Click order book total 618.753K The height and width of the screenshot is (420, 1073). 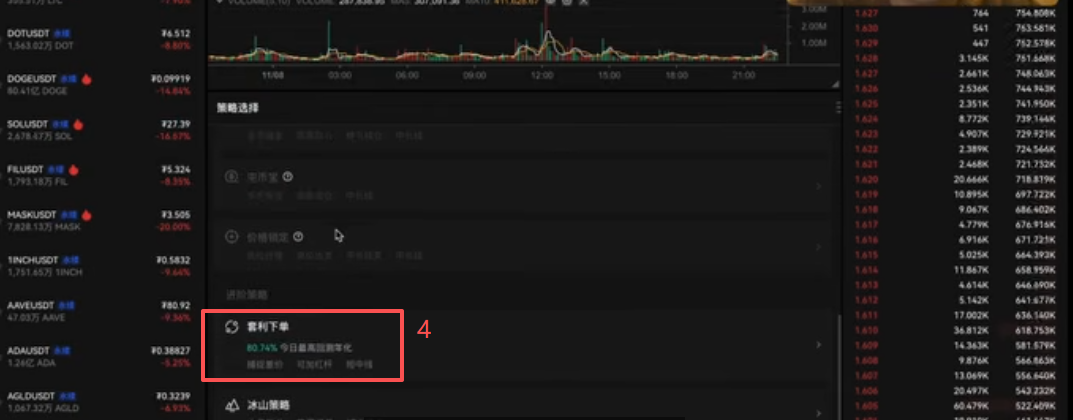(1035, 330)
